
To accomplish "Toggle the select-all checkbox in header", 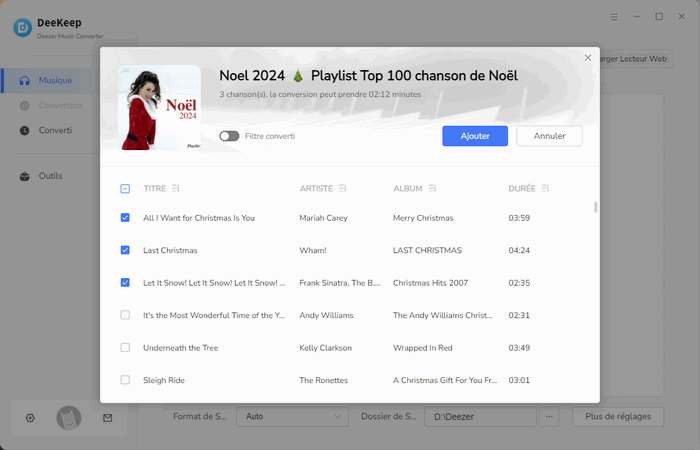I will coord(125,188).
